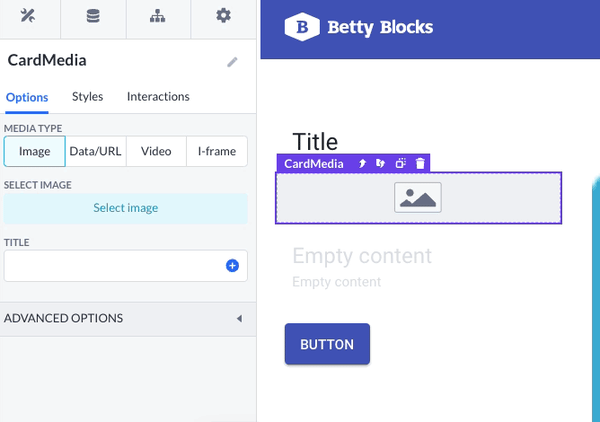Open the builder tools icon in sidebar
This screenshot has height=422, width=600.
pyautogui.click(x=28, y=16)
